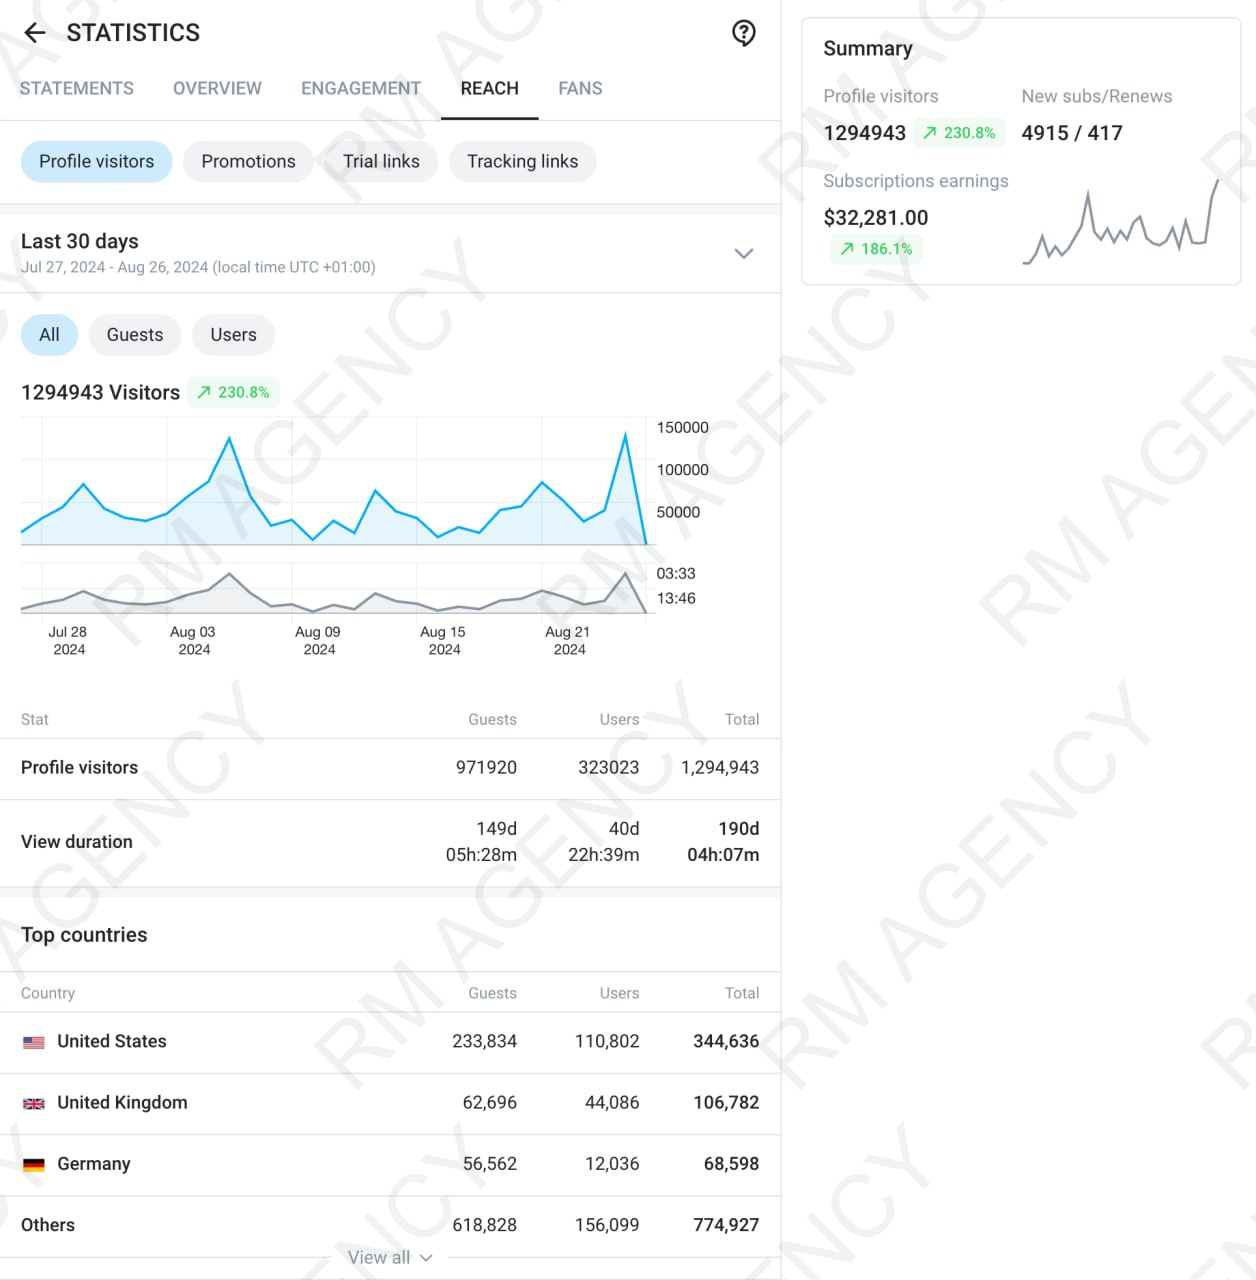Open the Statements tab
This screenshot has width=1256, height=1280.
click(x=77, y=88)
